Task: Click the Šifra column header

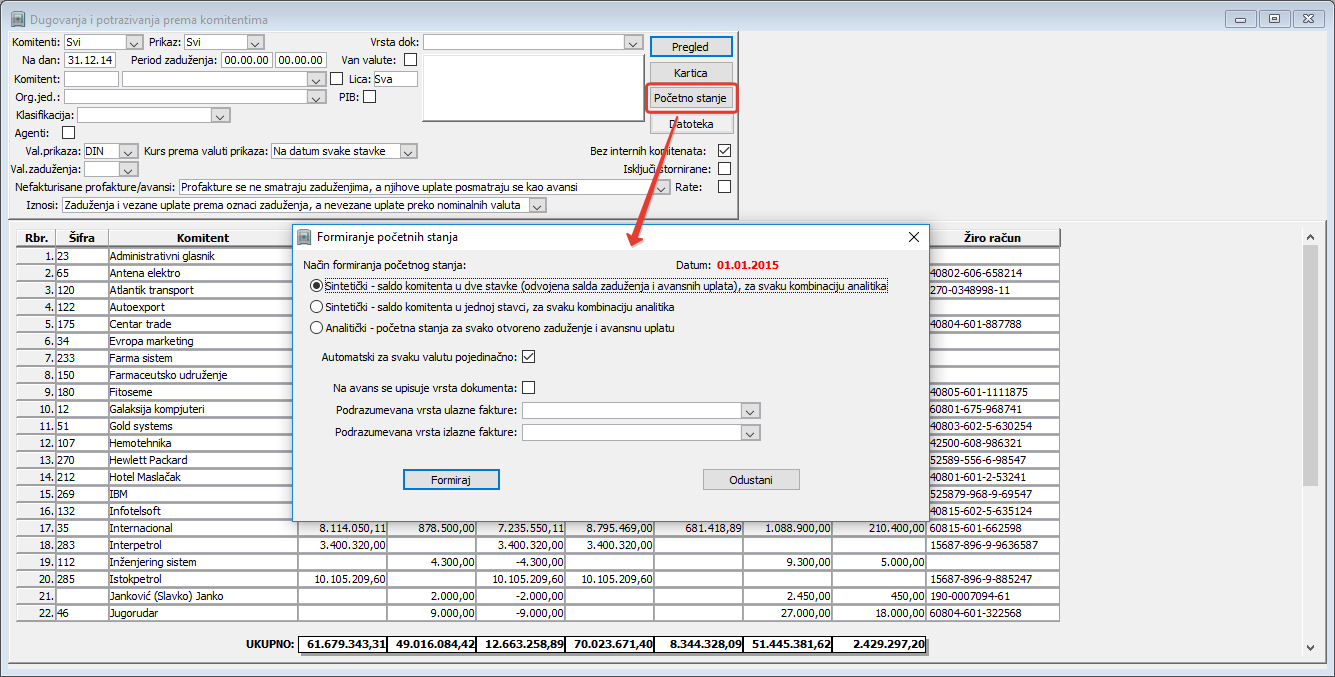Action: click(82, 238)
